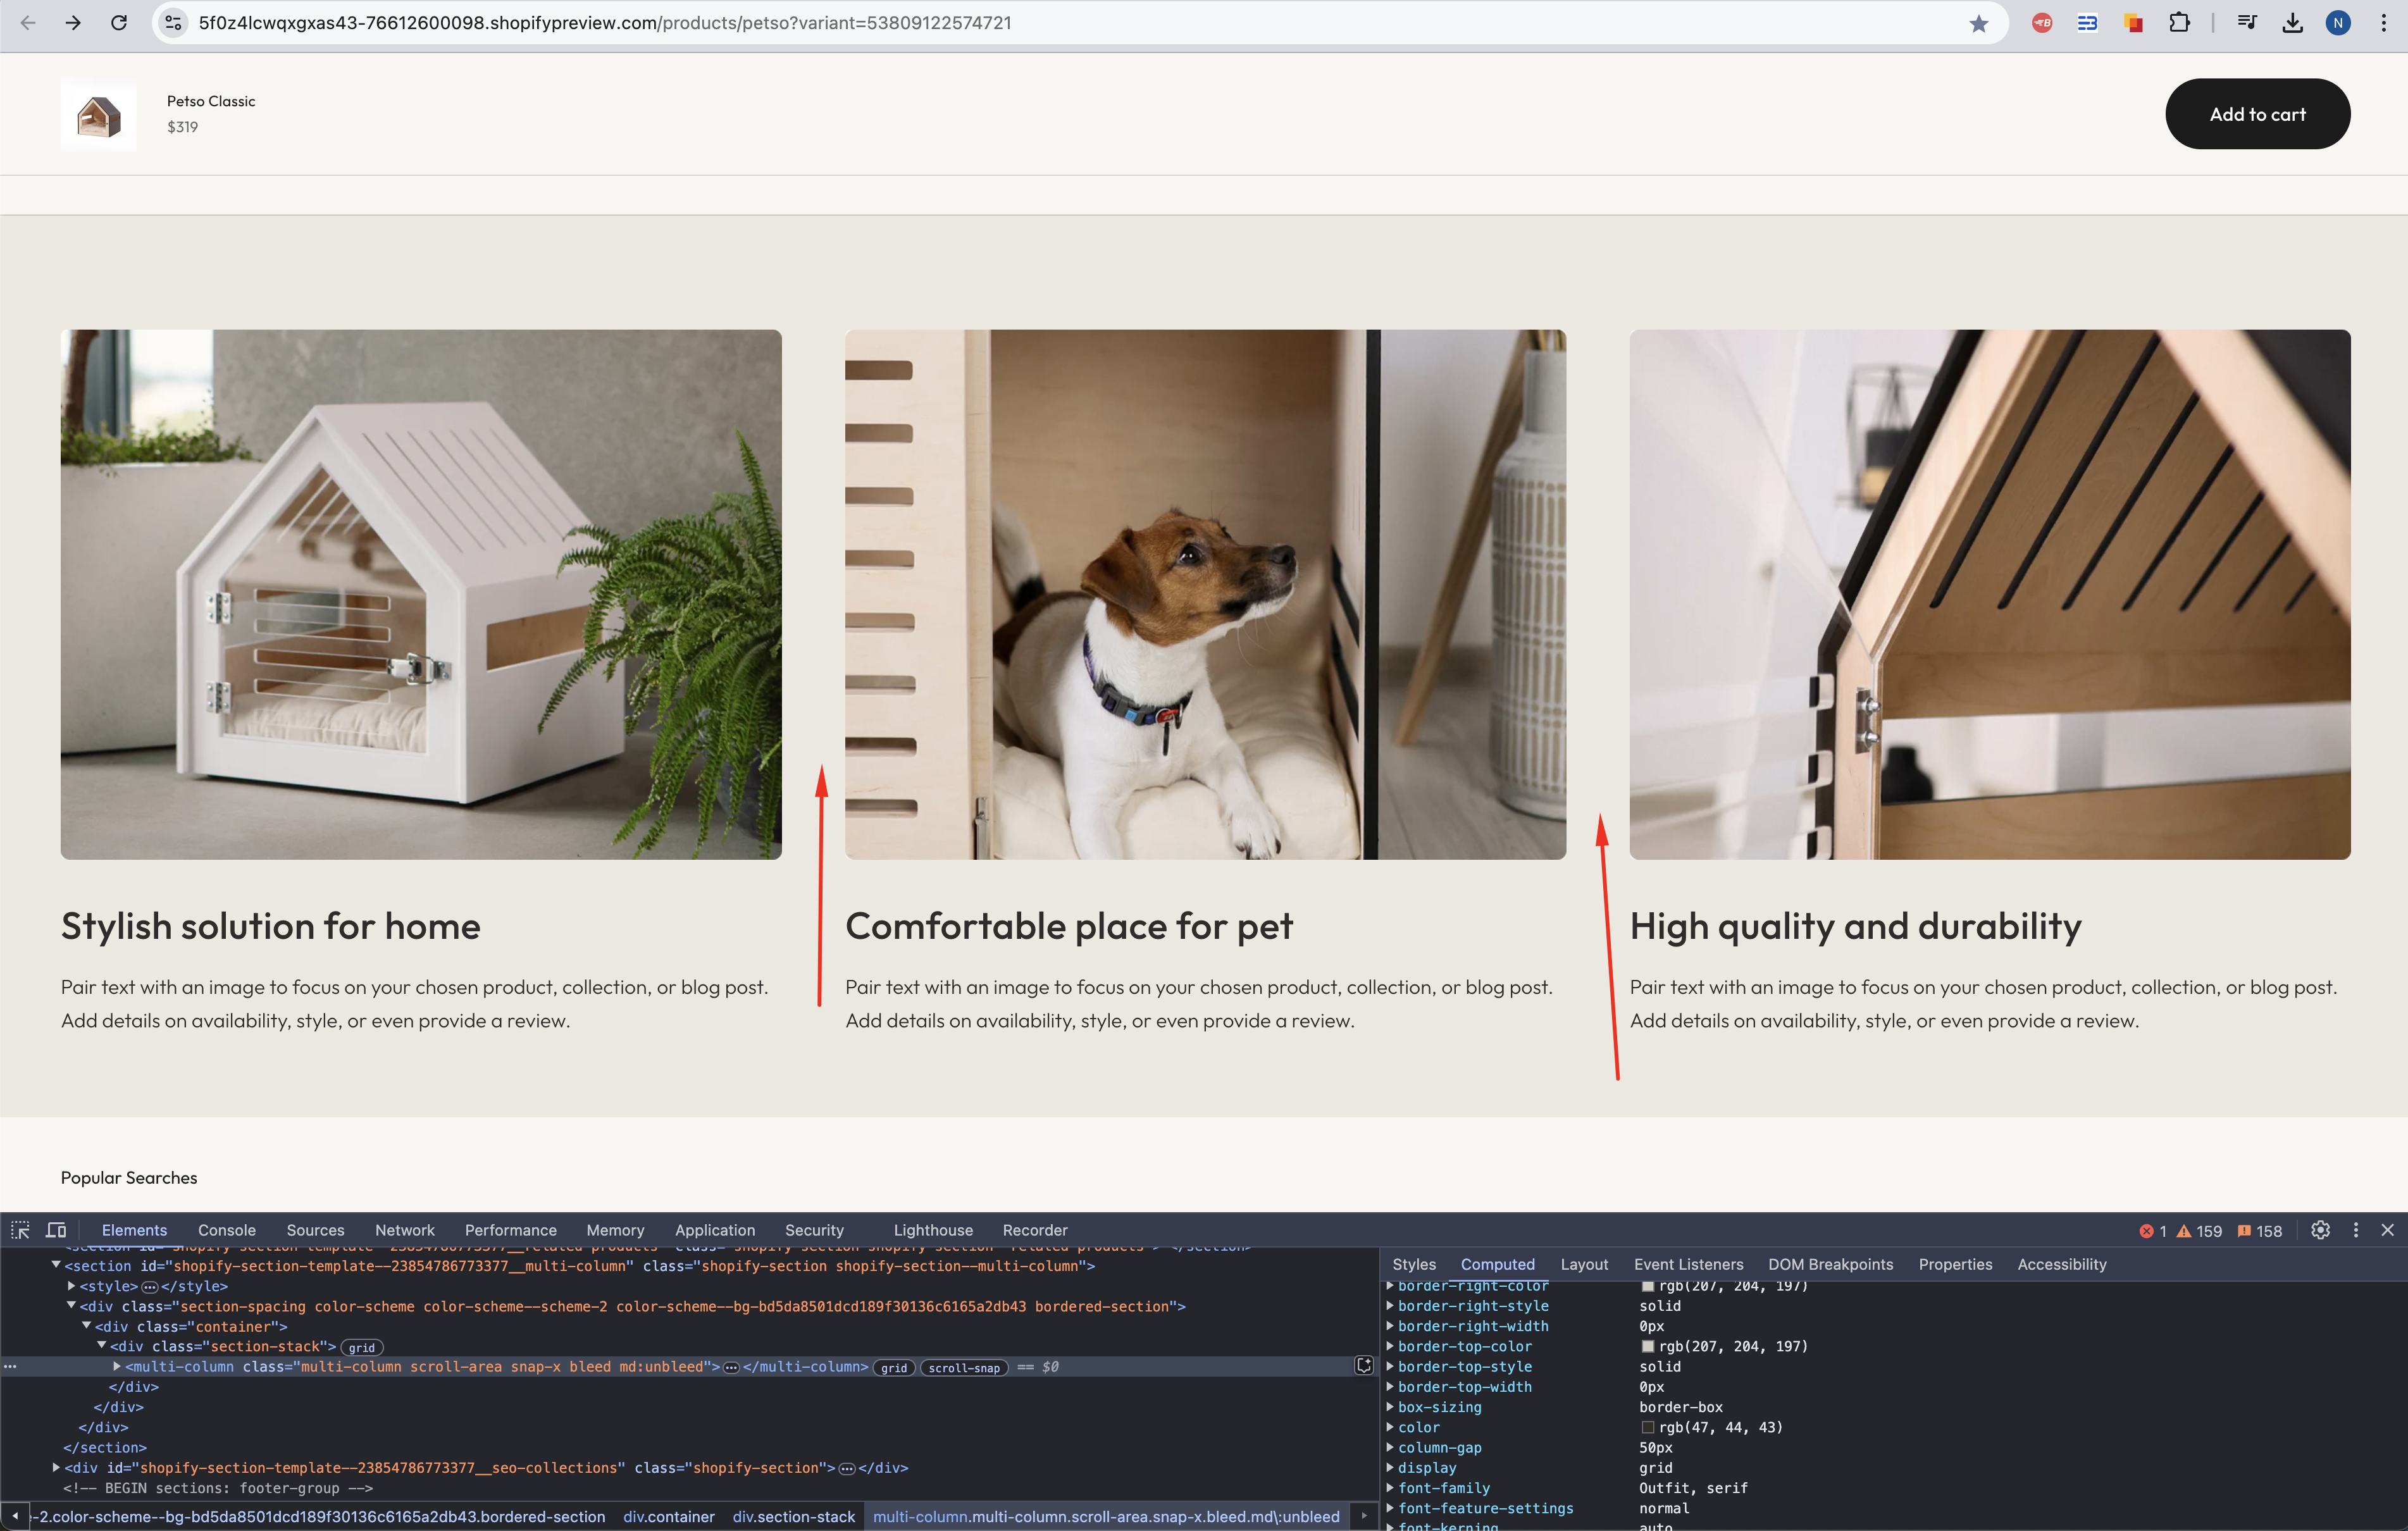Viewport: 2408px width, 1531px height.
Task: Click the Petso Classic product thumbnail
Action: point(98,114)
